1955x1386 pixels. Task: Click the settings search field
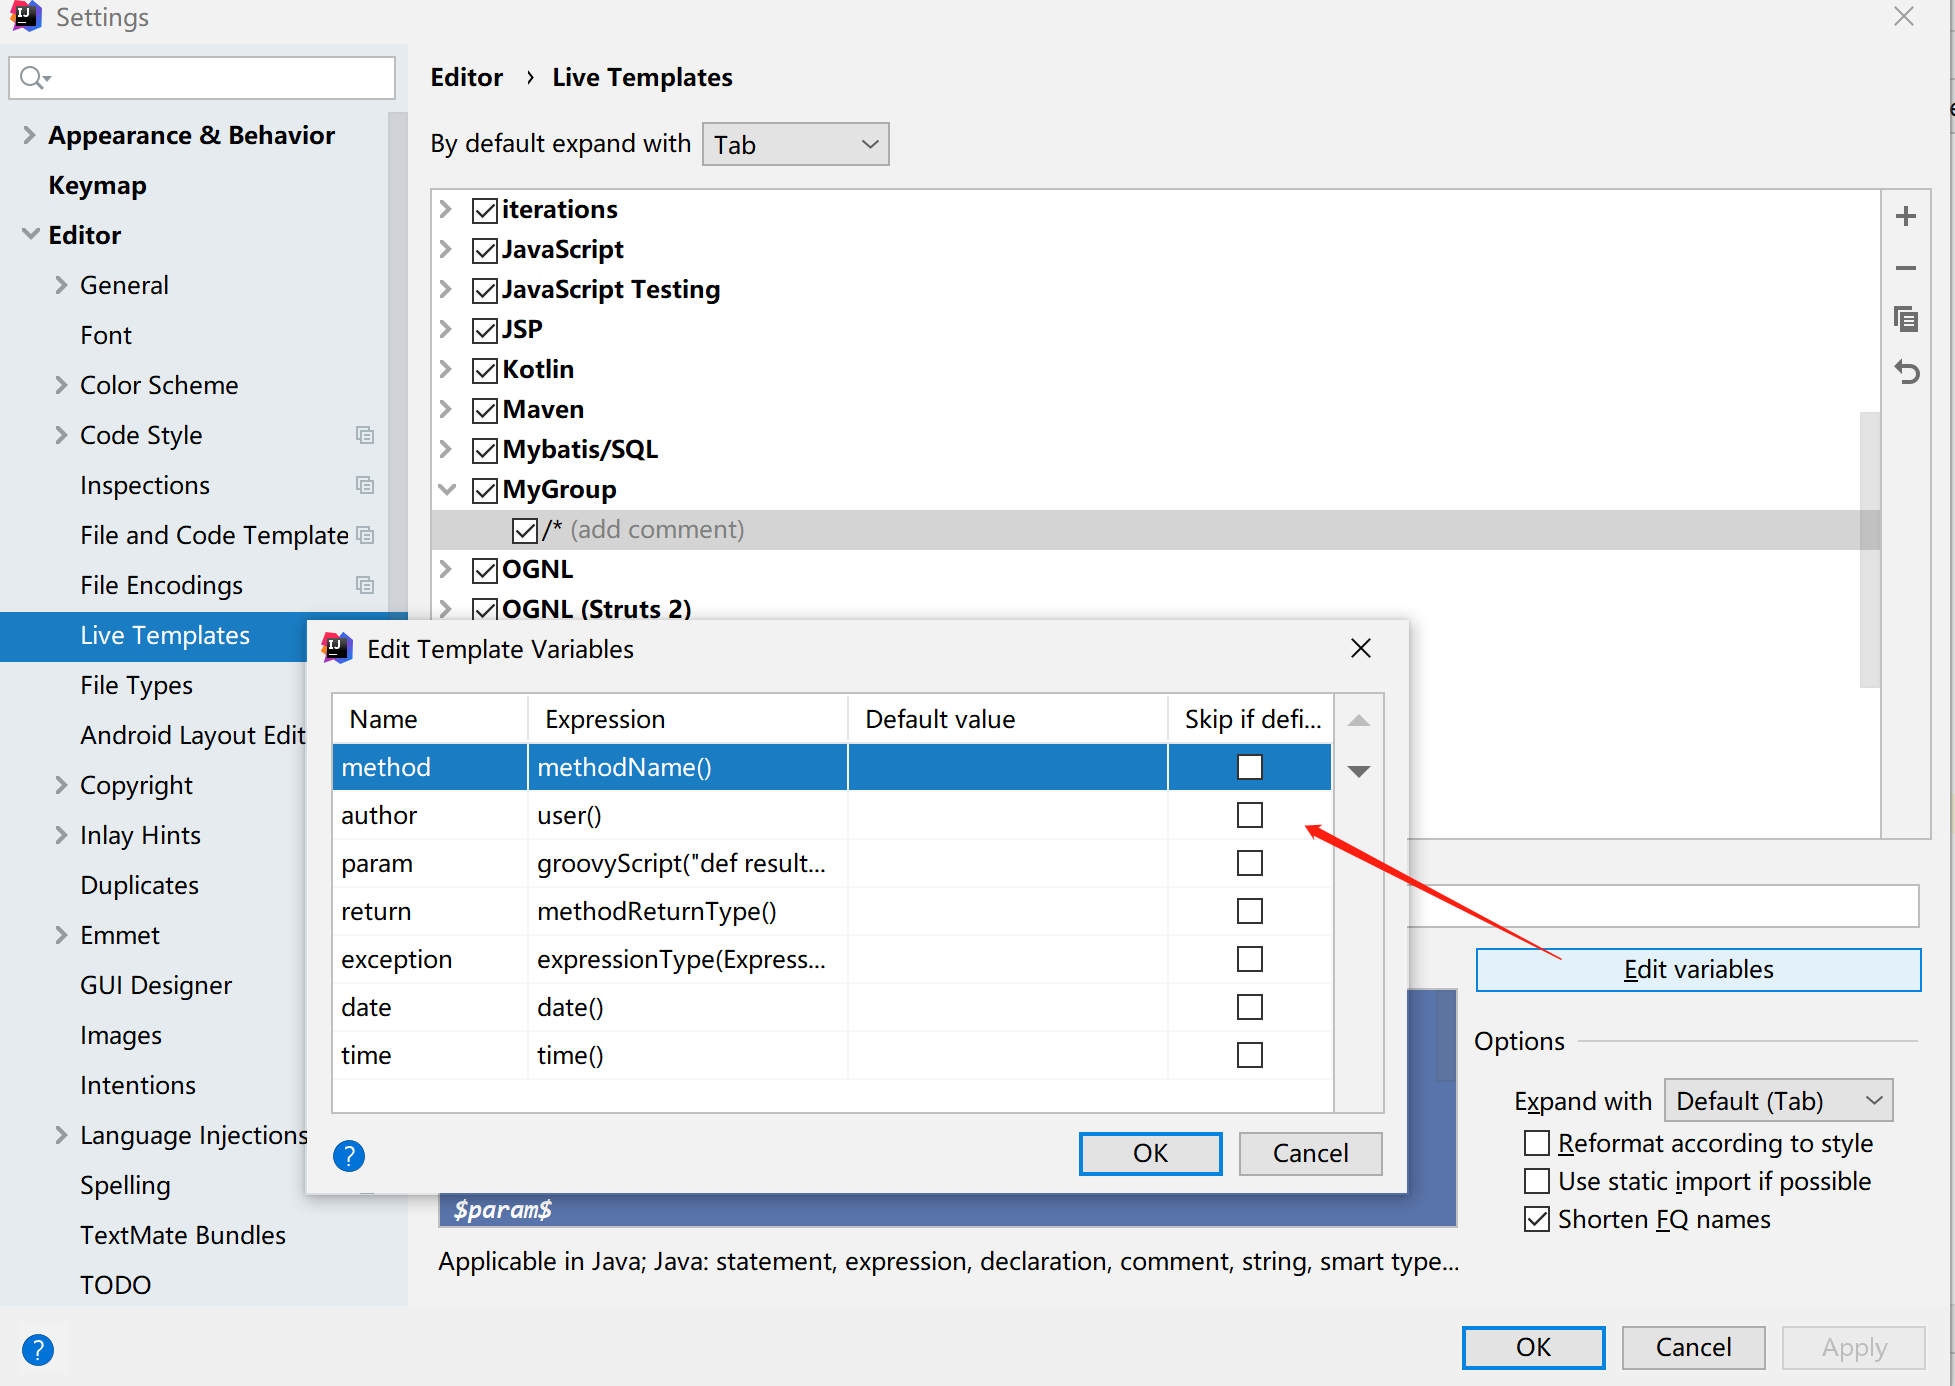point(215,78)
